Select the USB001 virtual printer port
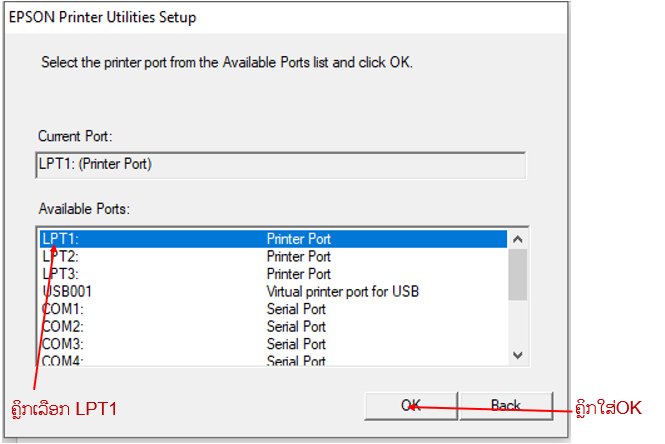665x444 pixels. [x=150, y=292]
